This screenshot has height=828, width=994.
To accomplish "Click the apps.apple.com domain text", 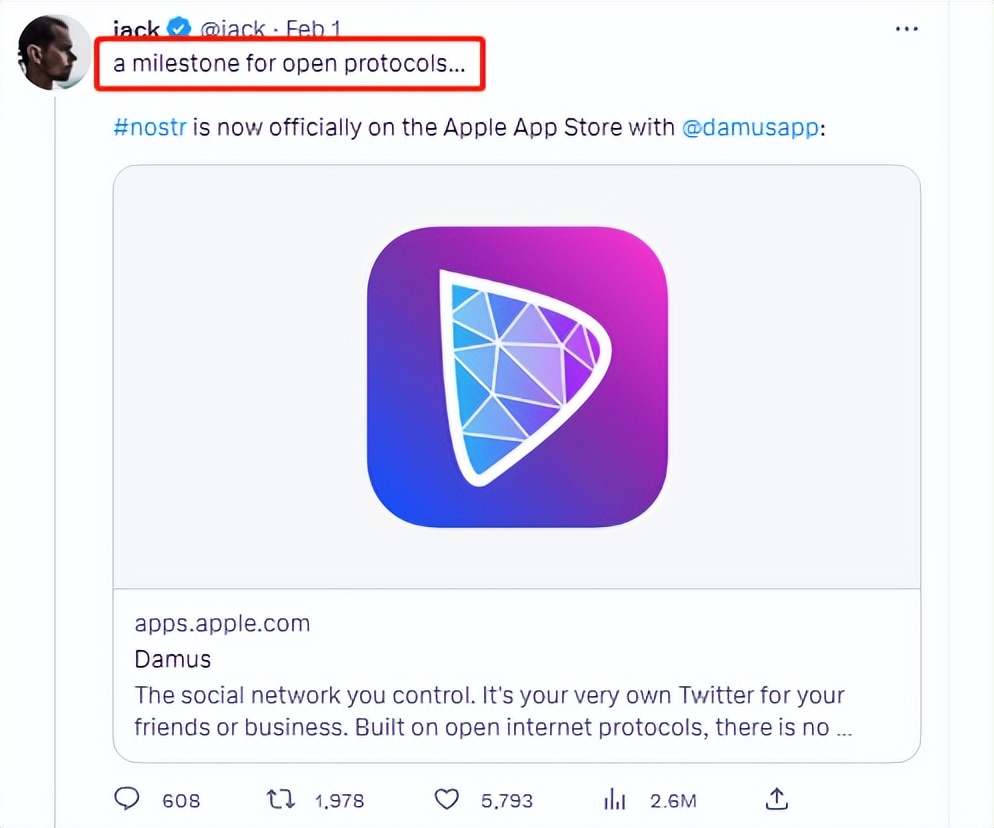I will click(x=222, y=623).
